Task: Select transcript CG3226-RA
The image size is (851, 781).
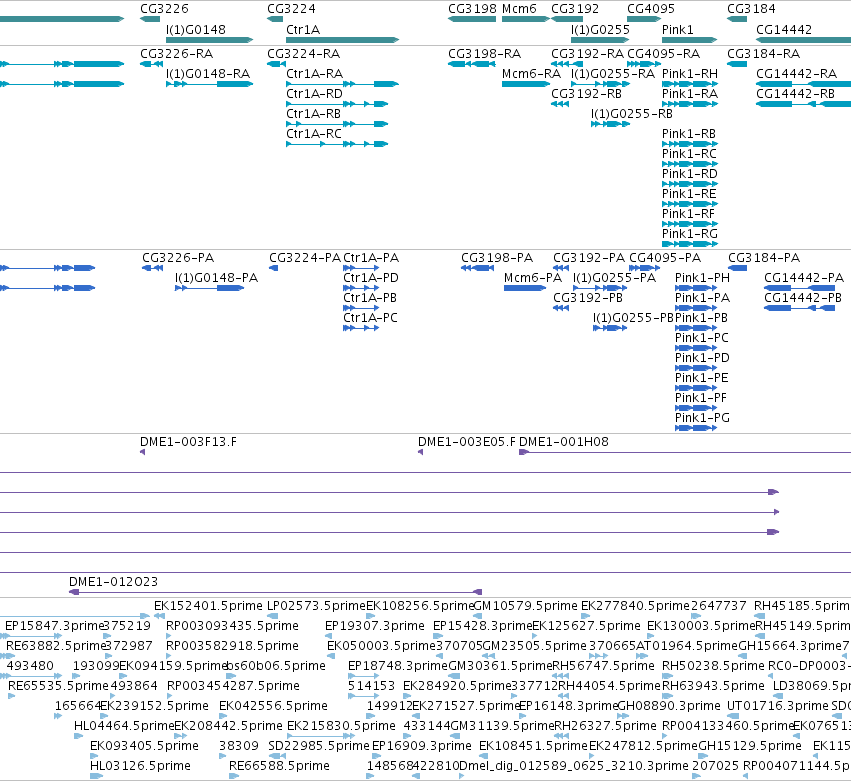Action: 176,54
